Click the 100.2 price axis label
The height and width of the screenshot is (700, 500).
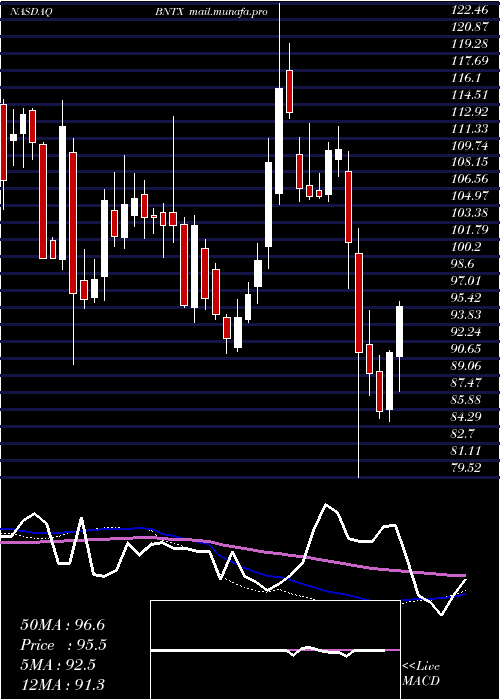tap(466, 247)
